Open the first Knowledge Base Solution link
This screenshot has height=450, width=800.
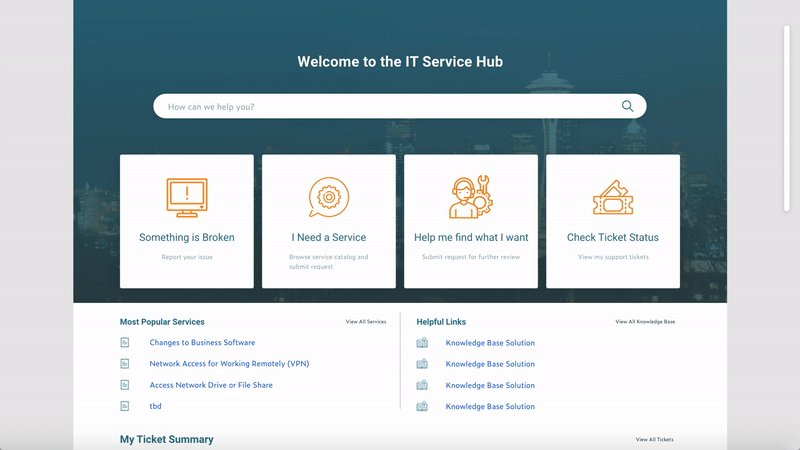[x=490, y=343]
